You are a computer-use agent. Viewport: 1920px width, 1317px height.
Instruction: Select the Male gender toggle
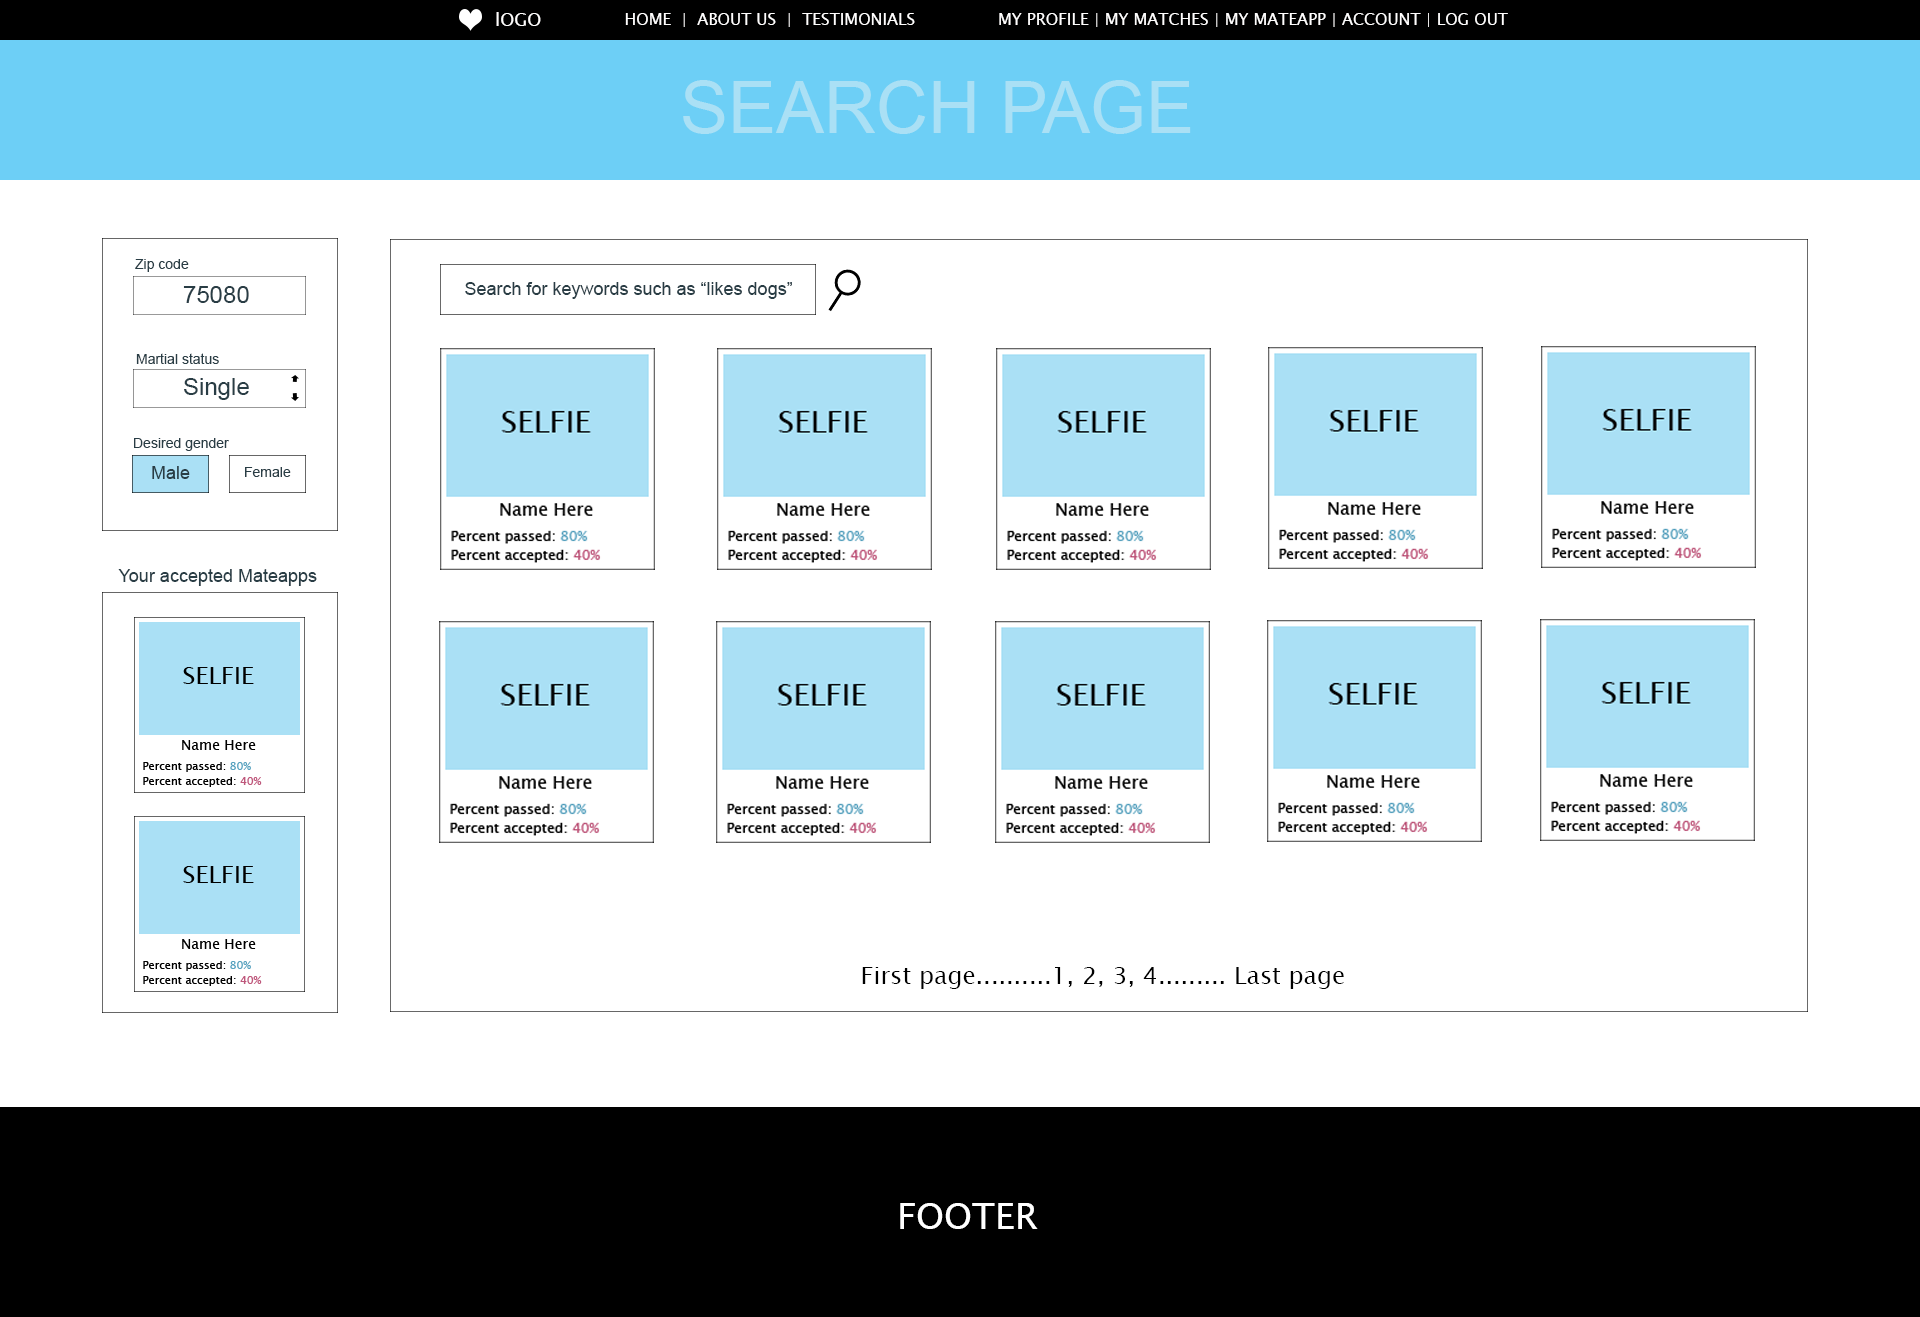[170, 473]
